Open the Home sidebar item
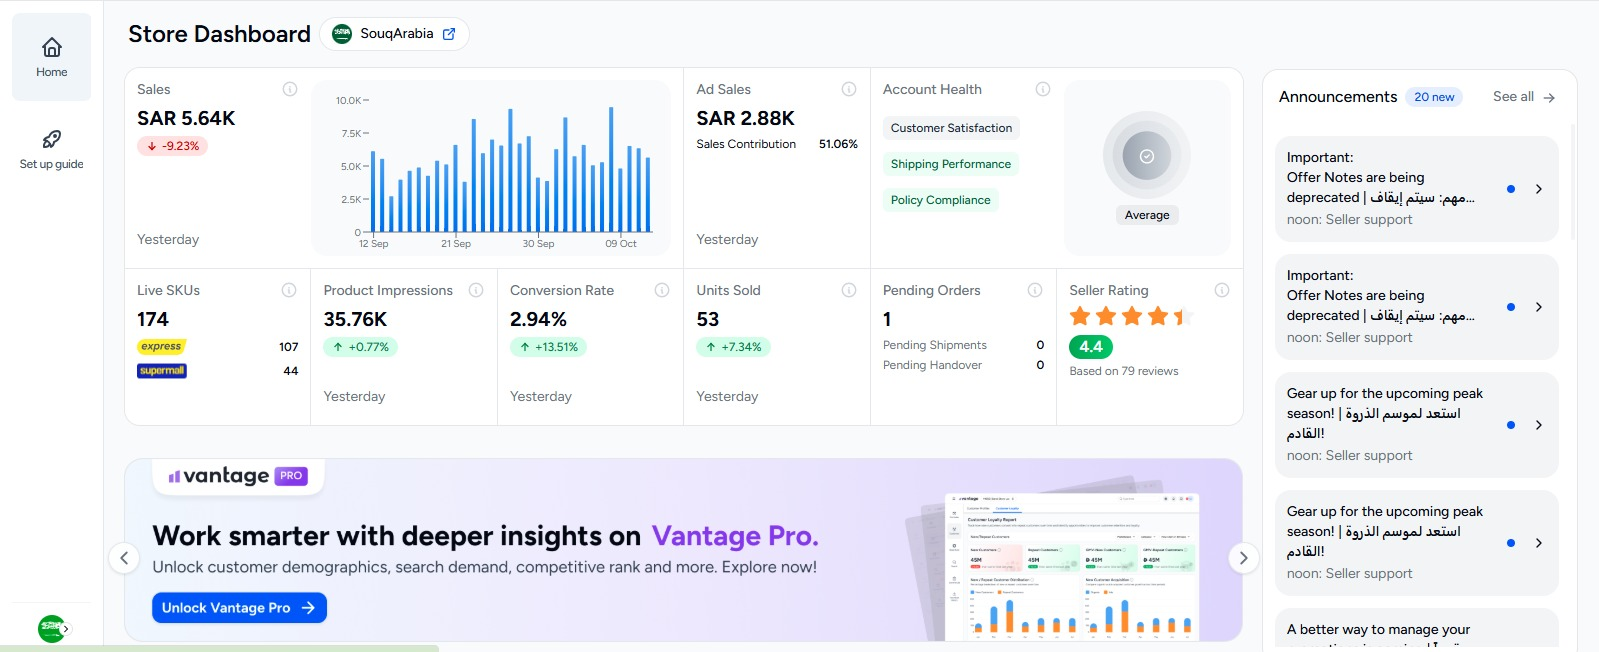 coord(51,57)
